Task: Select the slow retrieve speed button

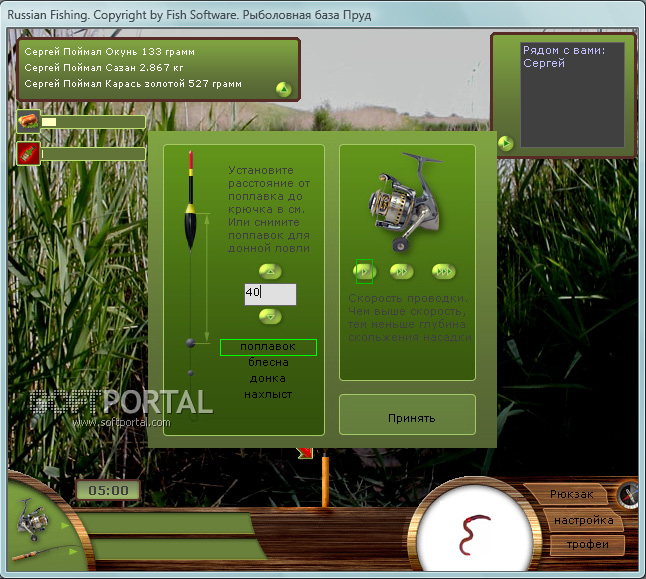Action: [x=364, y=271]
